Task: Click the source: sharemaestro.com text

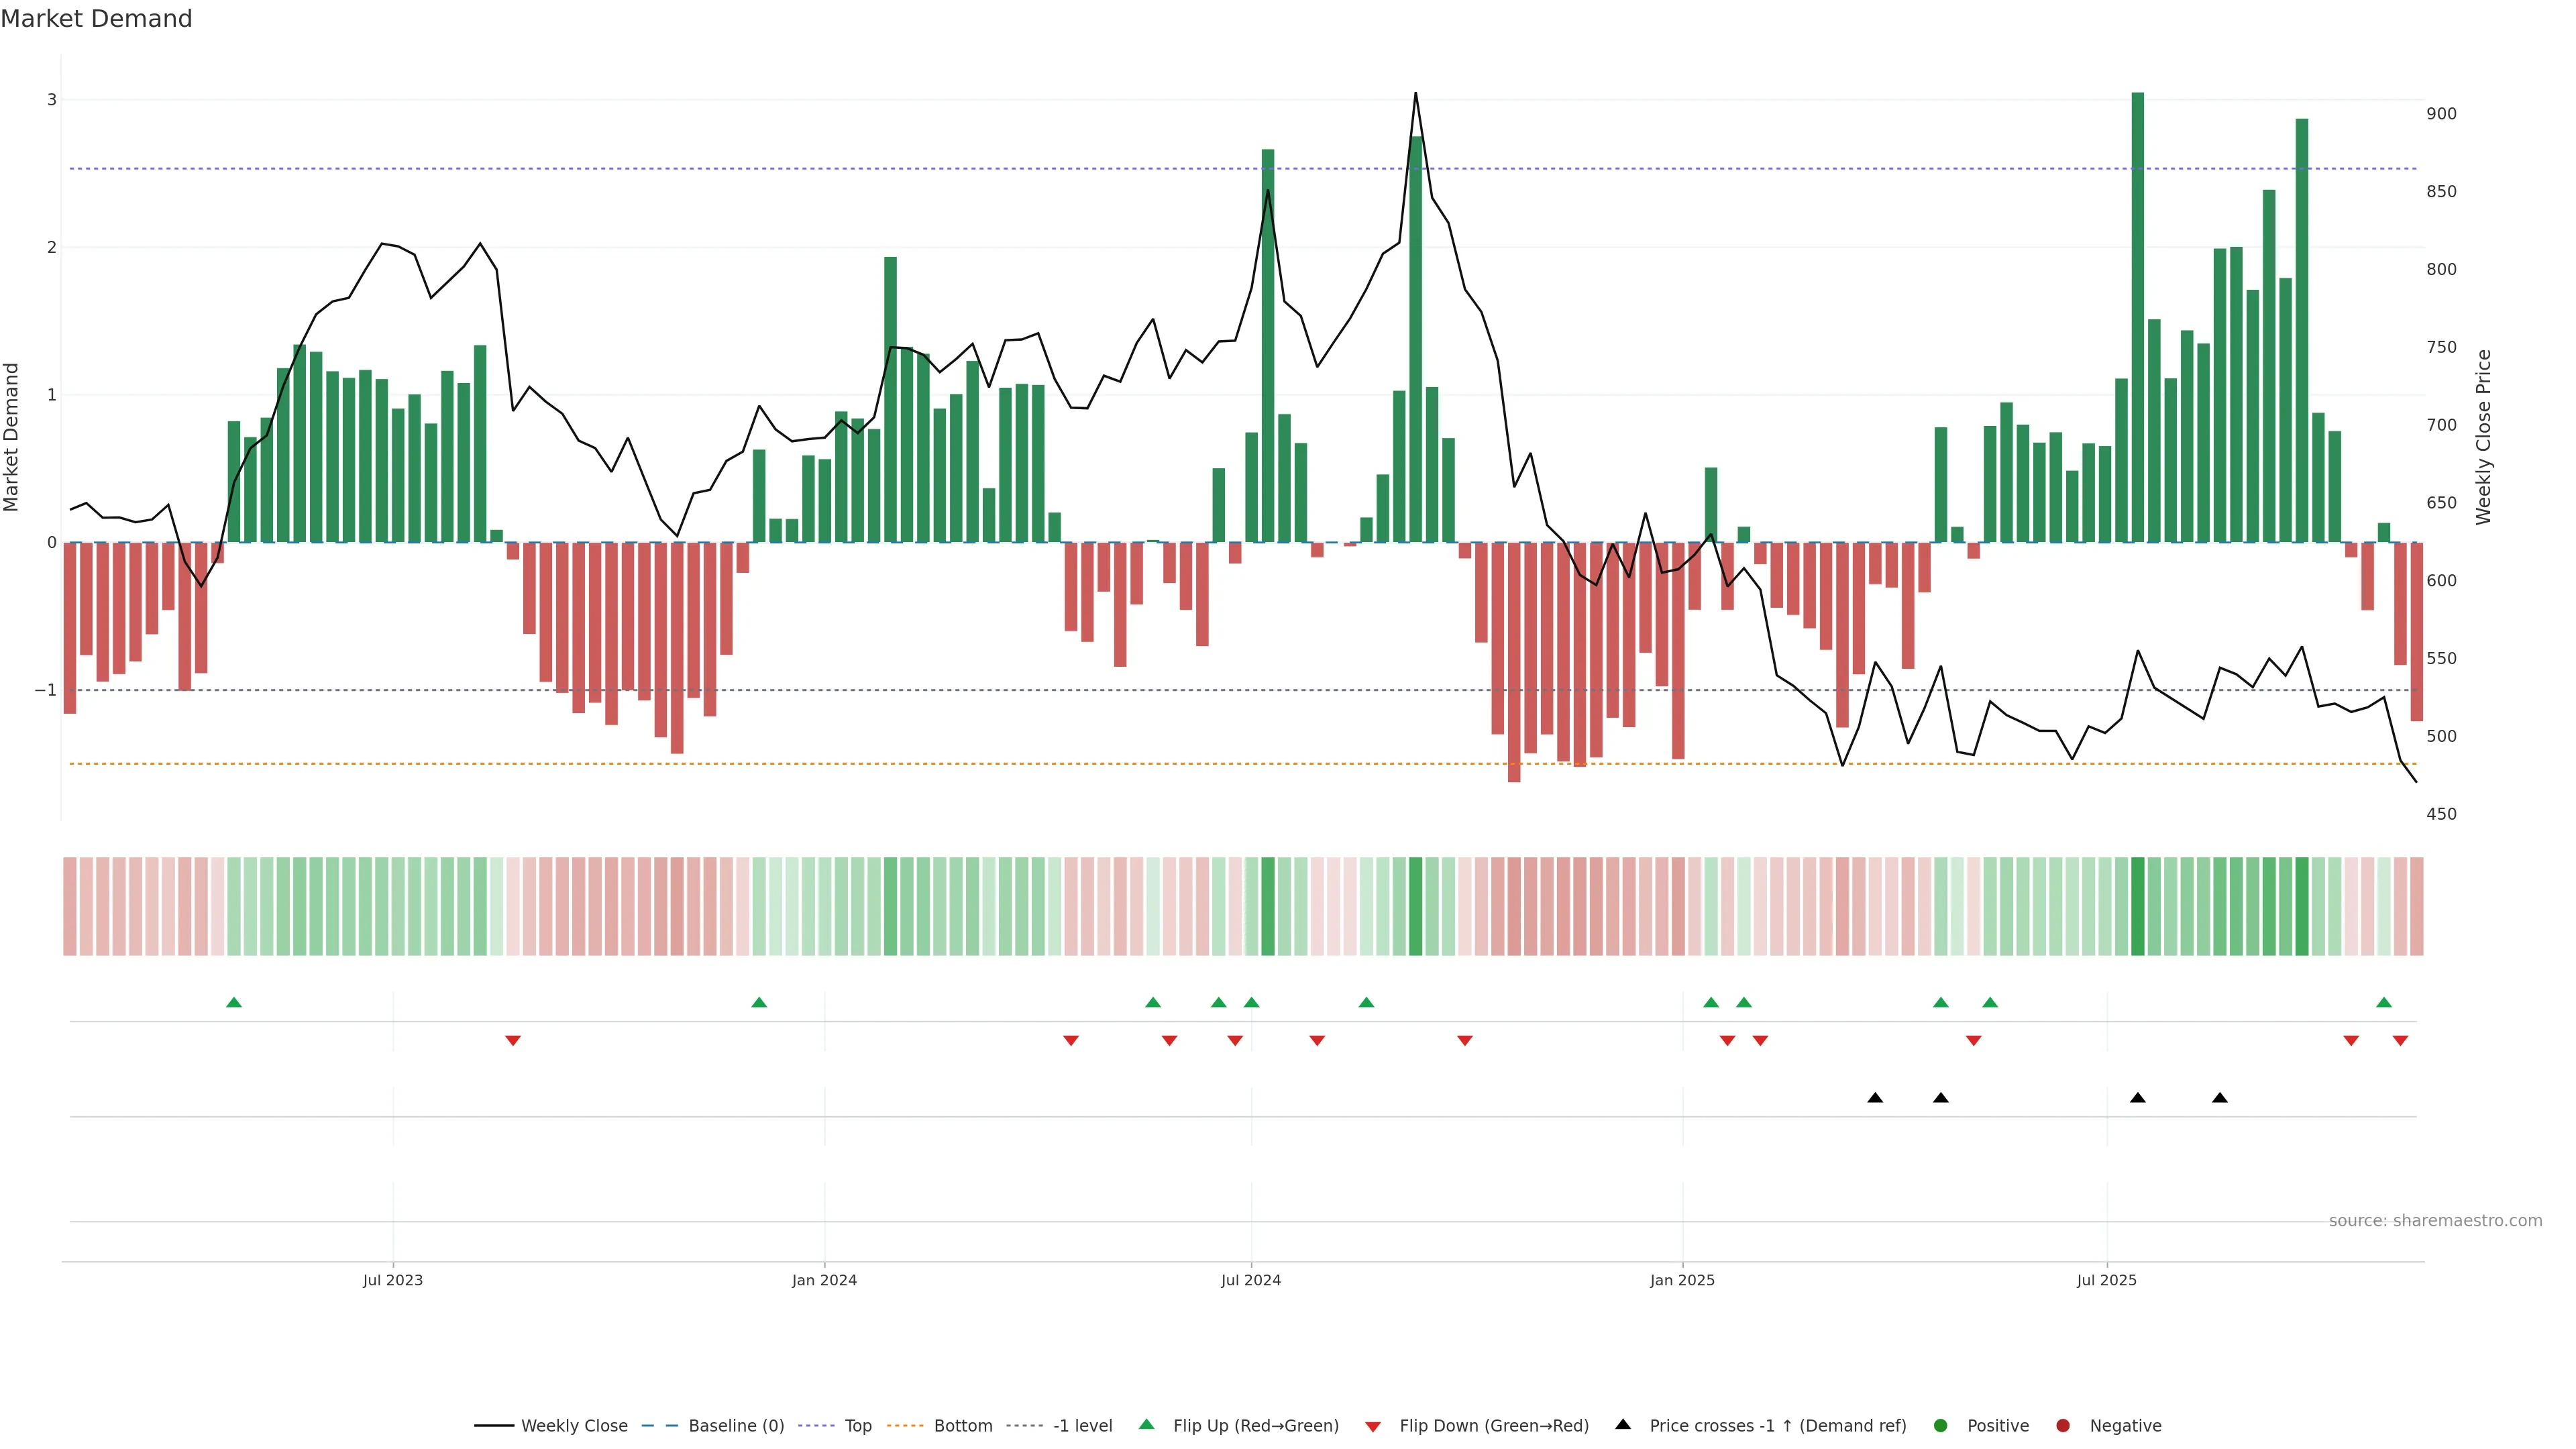Action: tap(2435, 1221)
